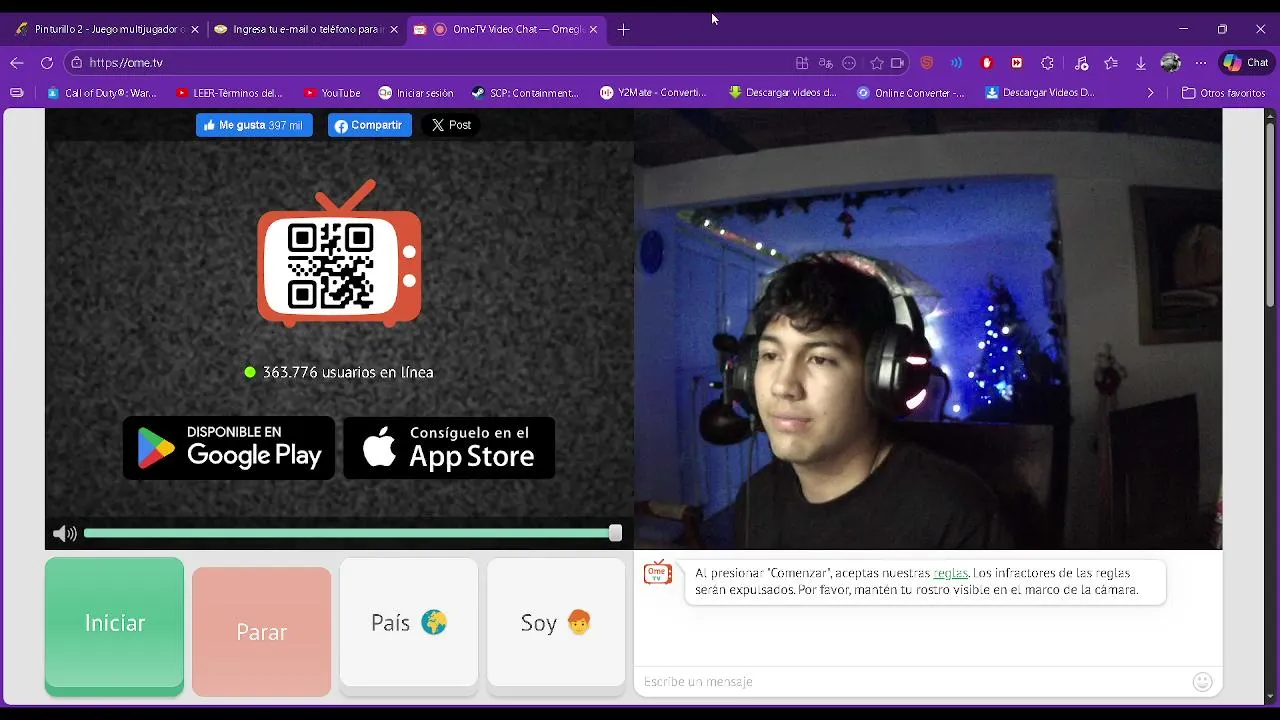
Task: Click the OmeTV QR code logo
Action: tap(339, 254)
